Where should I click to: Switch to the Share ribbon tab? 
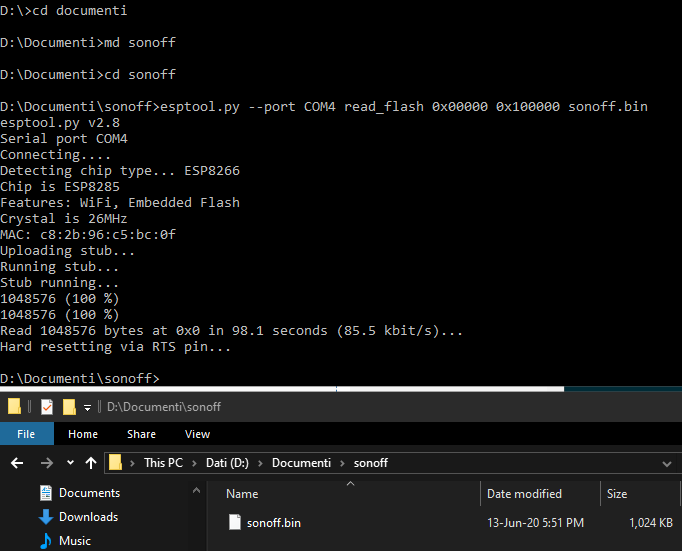pos(141,434)
